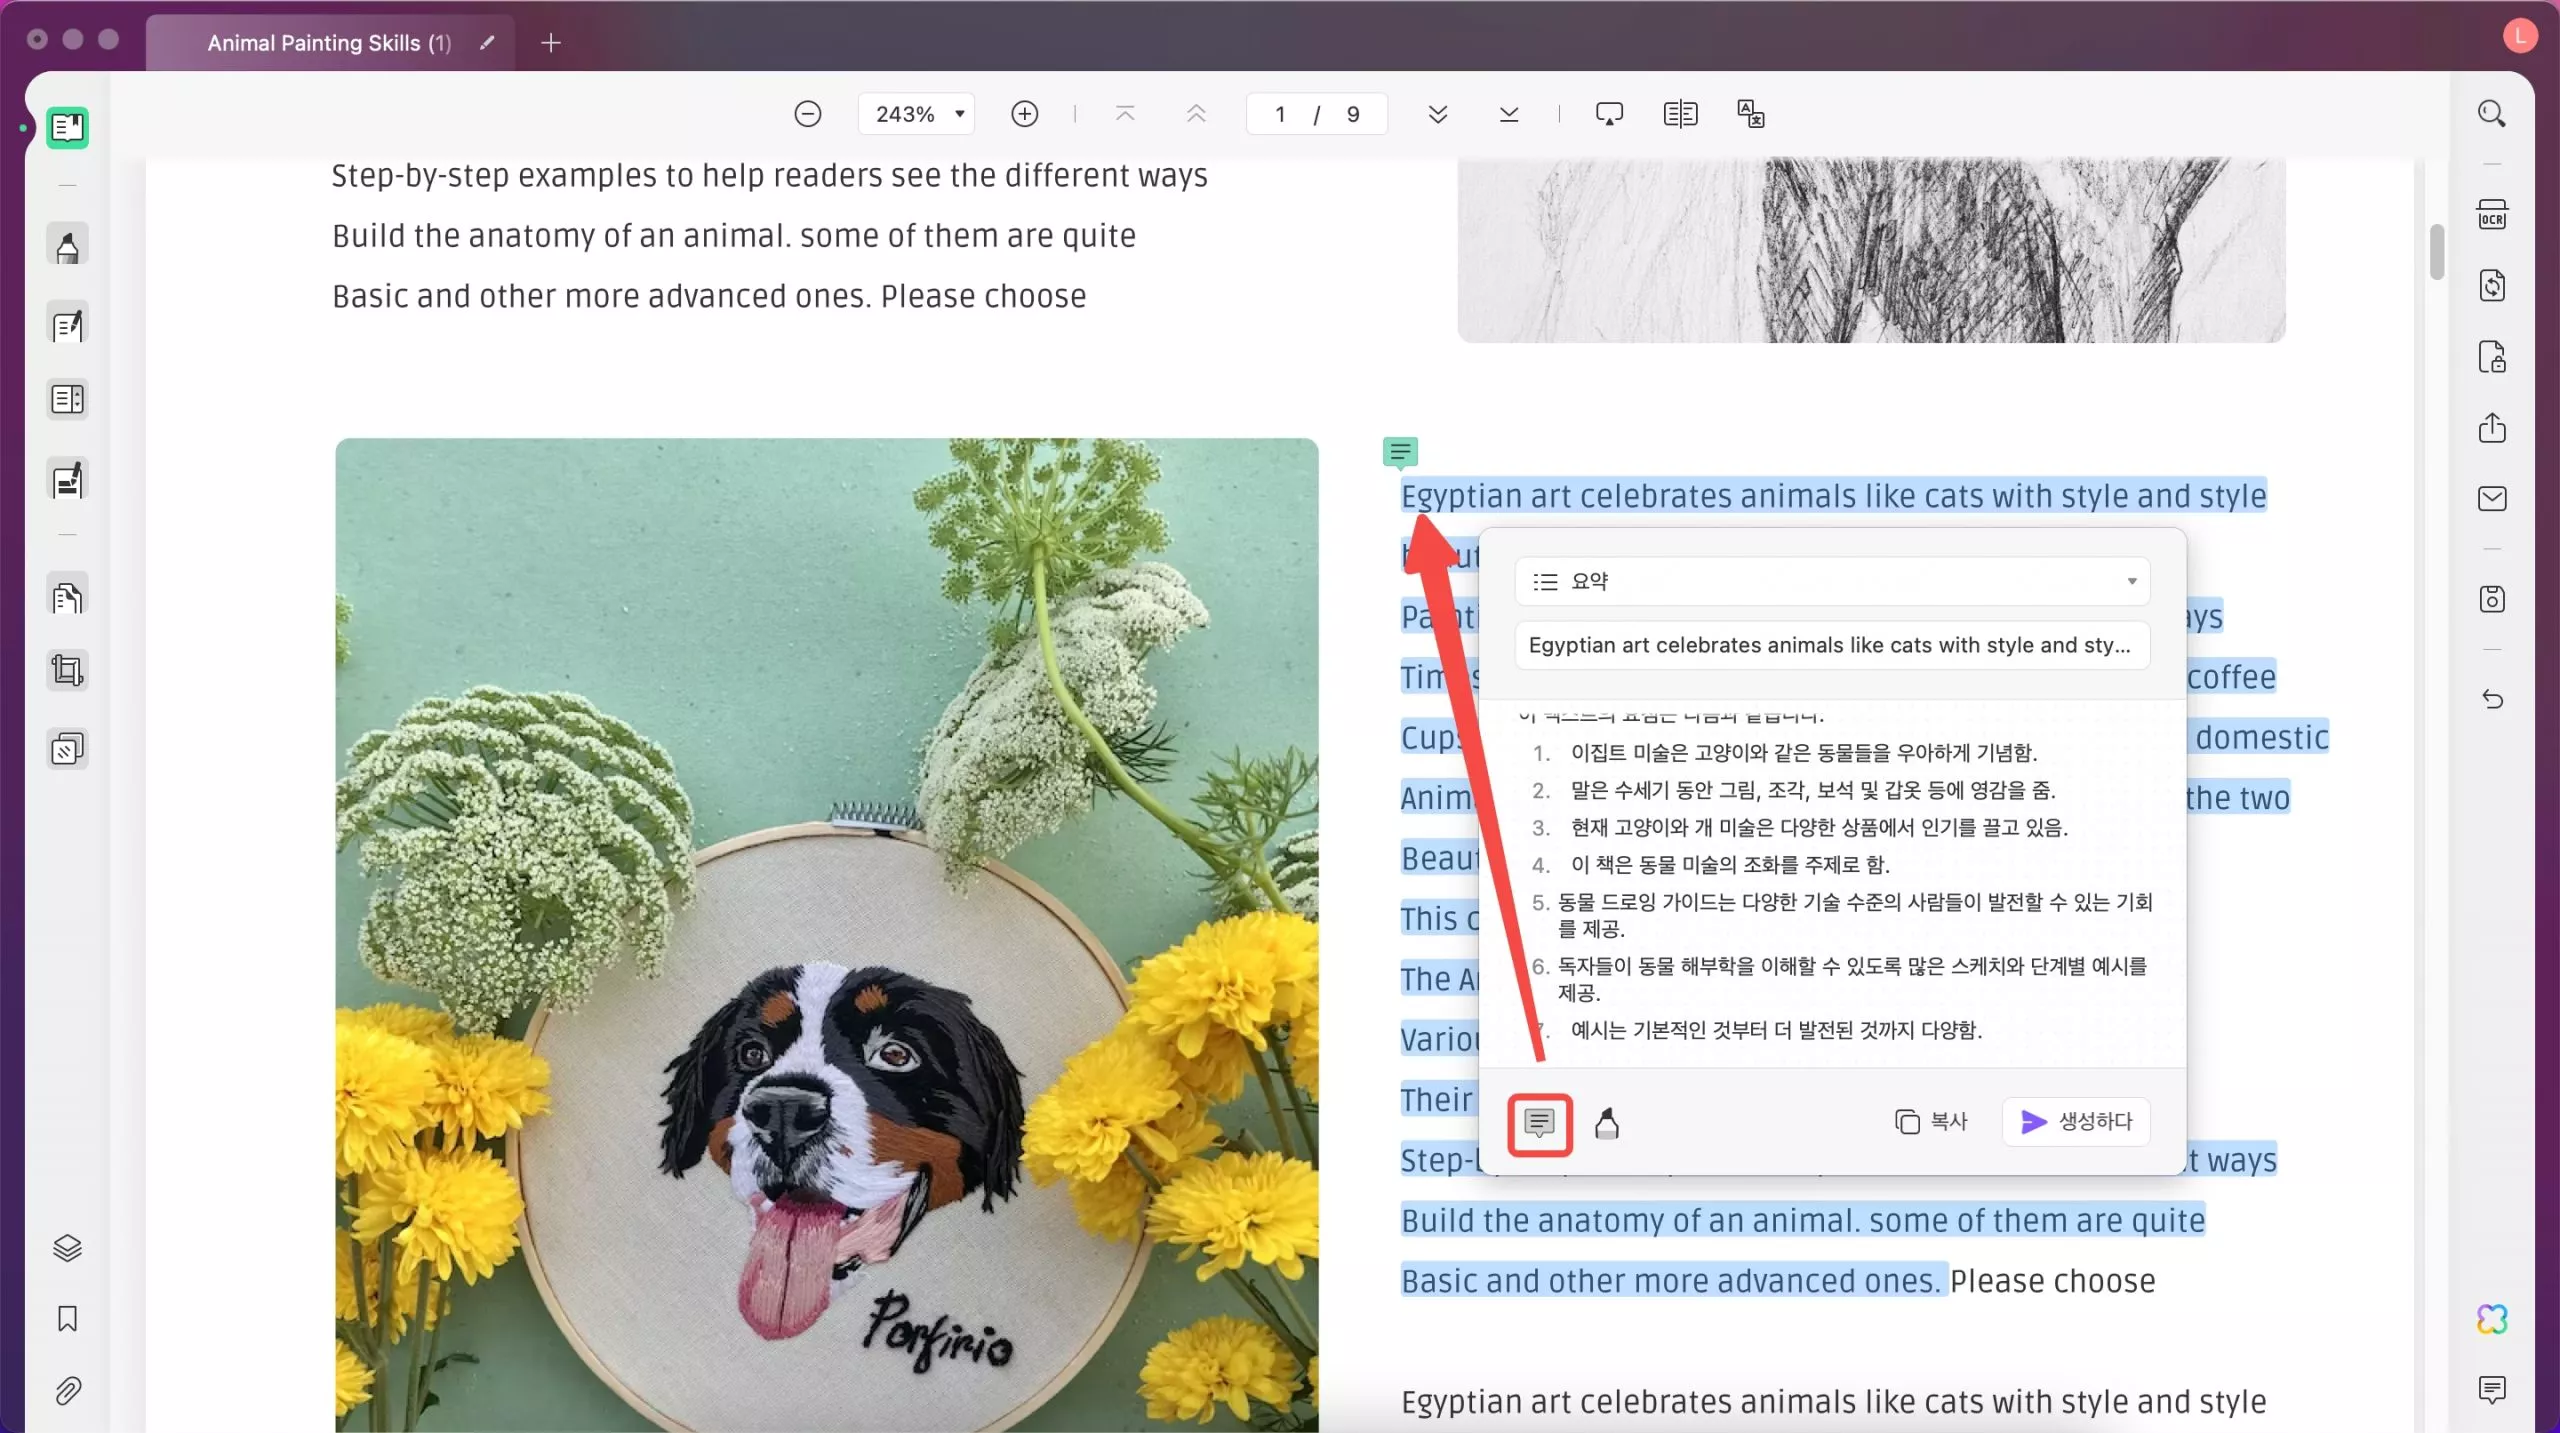This screenshot has width=2560, height=1433.
Task: Open the Organize pages tool in sidebar
Action: [x=67, y=399]
